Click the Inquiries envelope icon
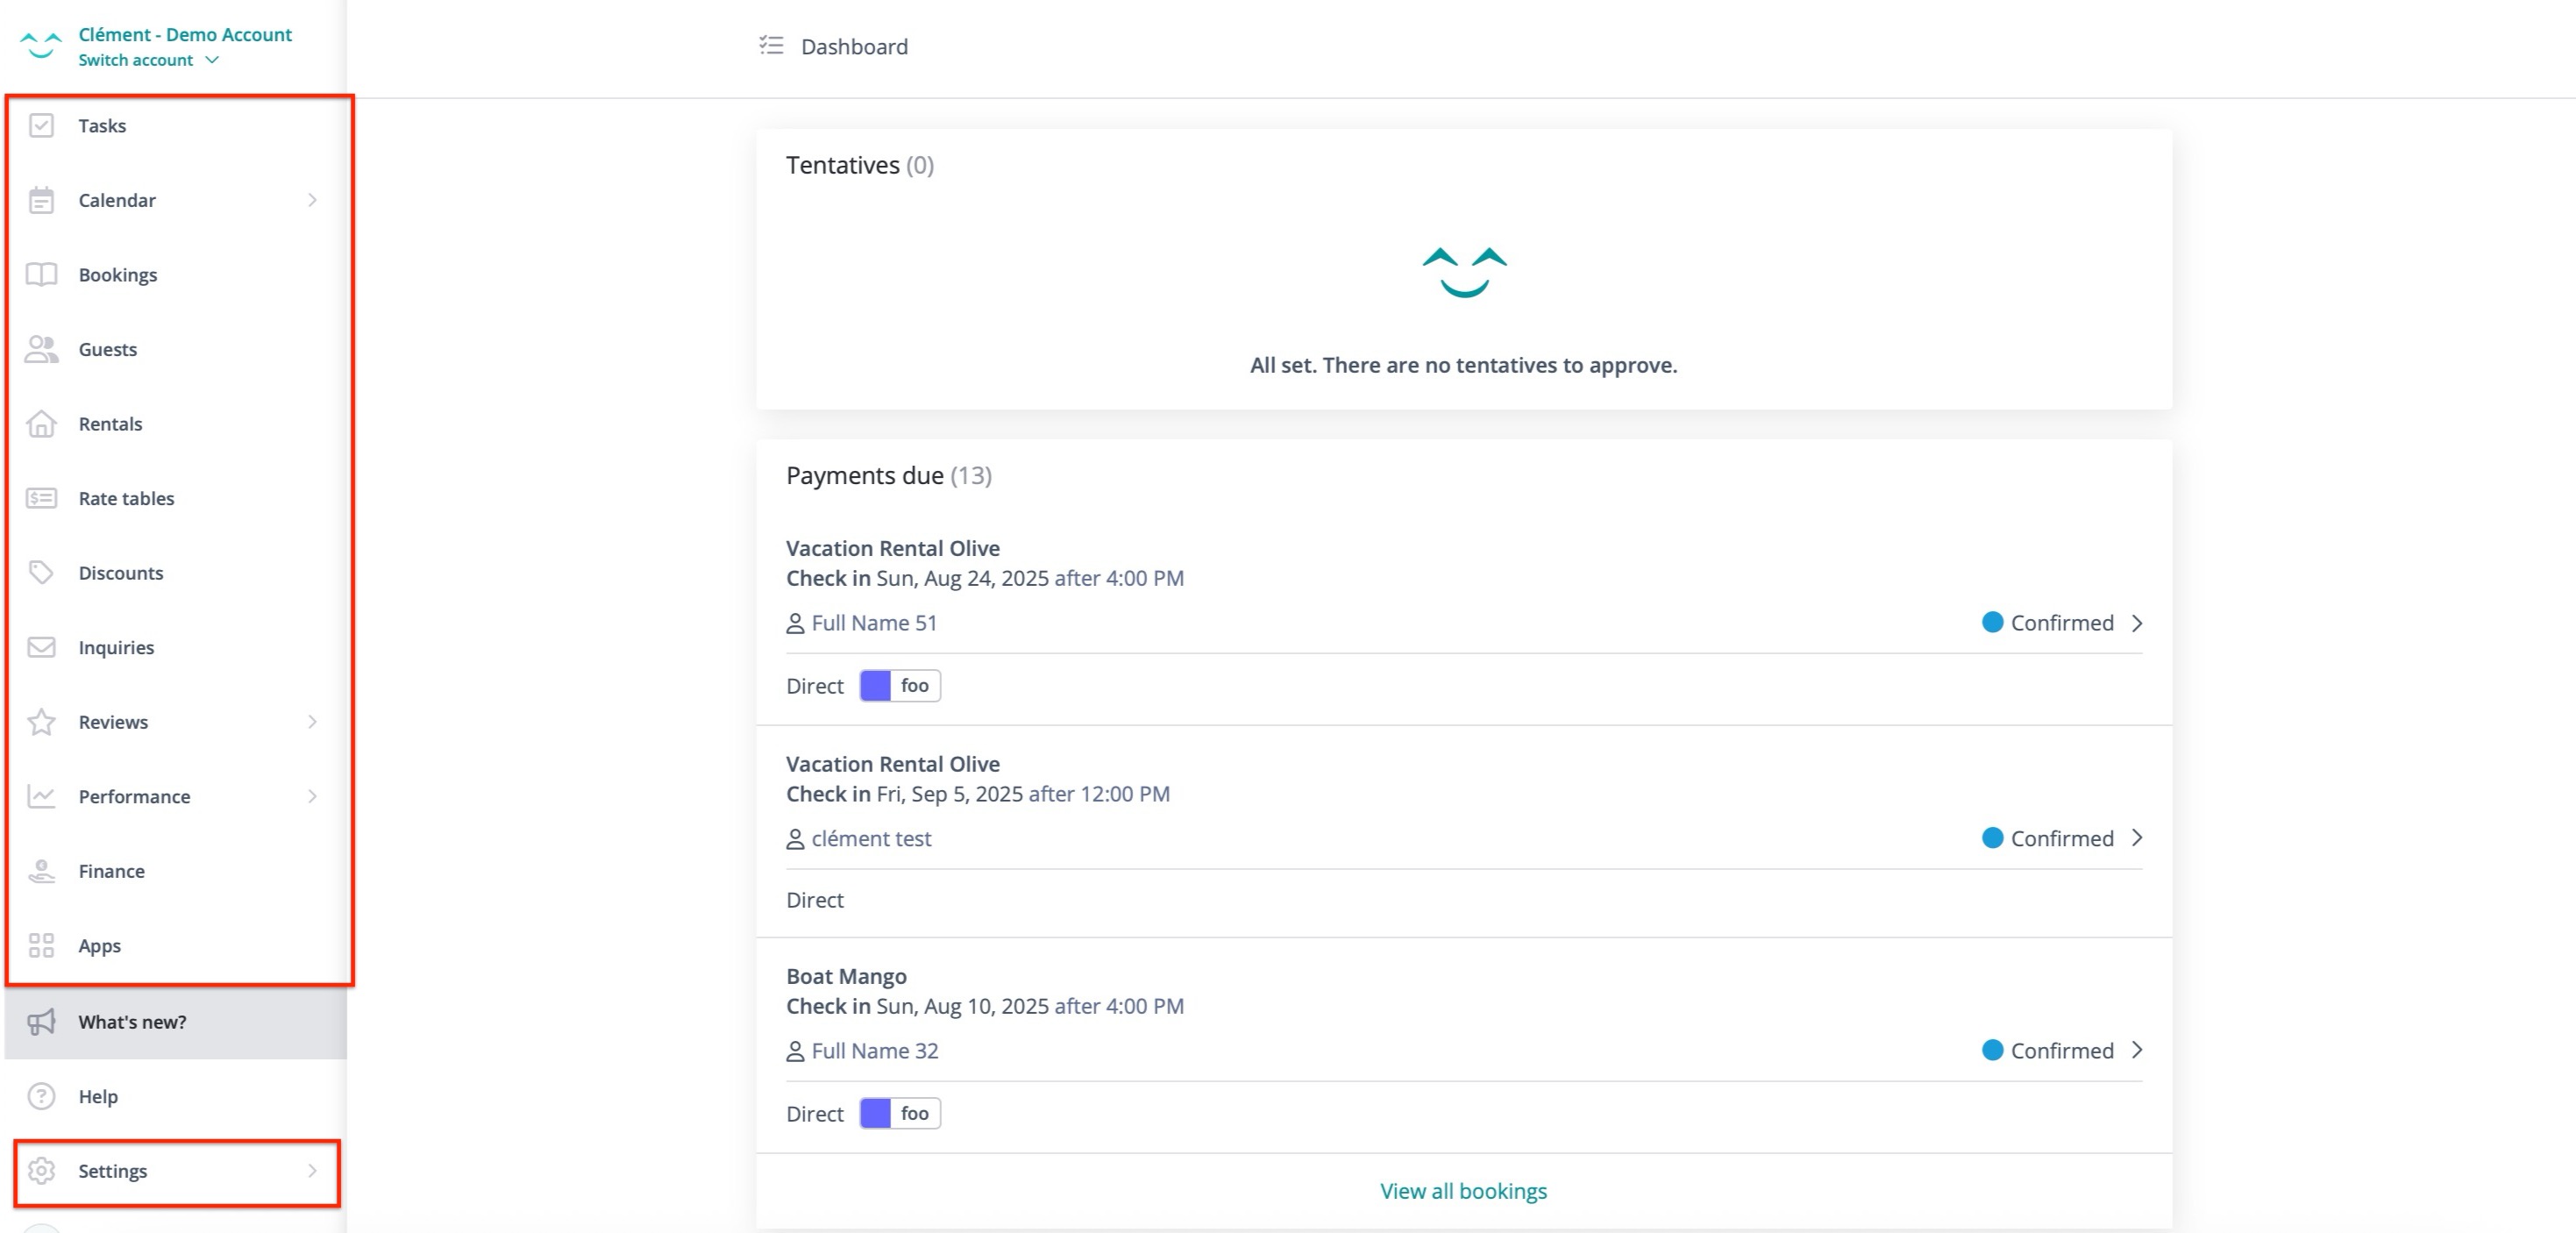The height and width of the screenshot is (1233, 2576). pyautogui.click(x=41, y=647)
